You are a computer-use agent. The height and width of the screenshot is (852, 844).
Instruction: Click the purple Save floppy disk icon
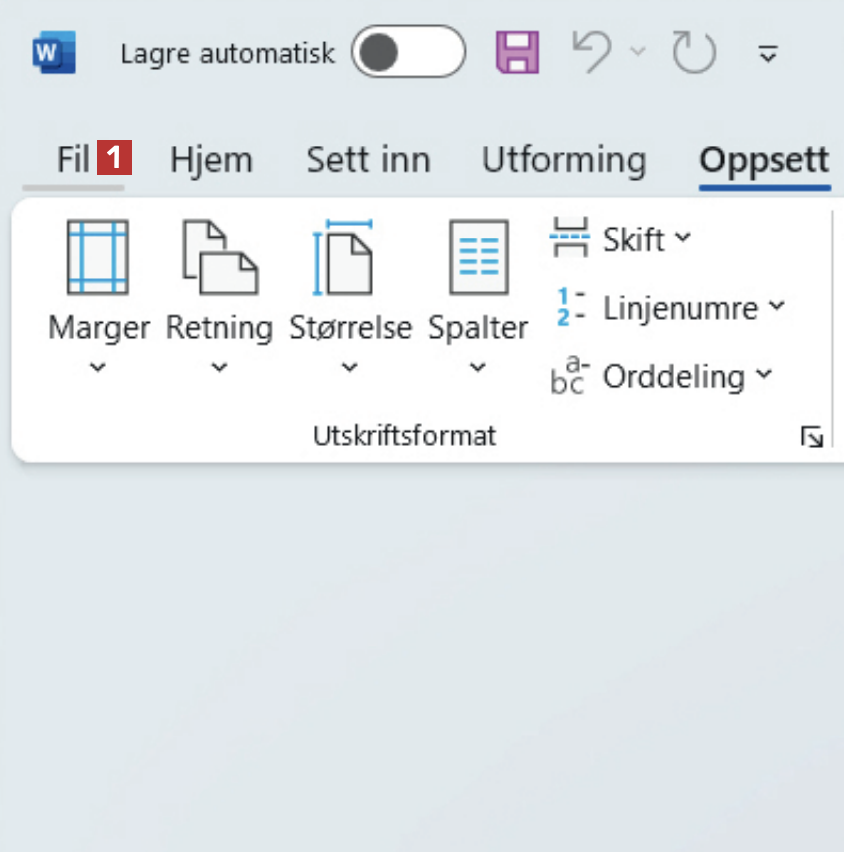(518, 52)
